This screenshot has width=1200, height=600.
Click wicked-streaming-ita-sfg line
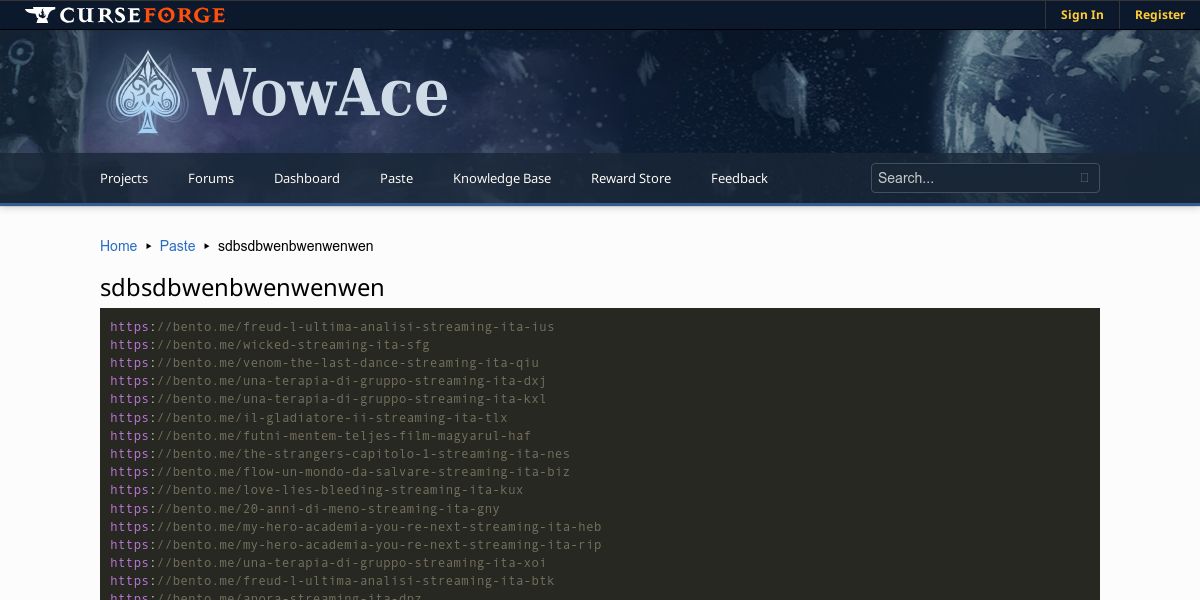[x=270, y=345]
